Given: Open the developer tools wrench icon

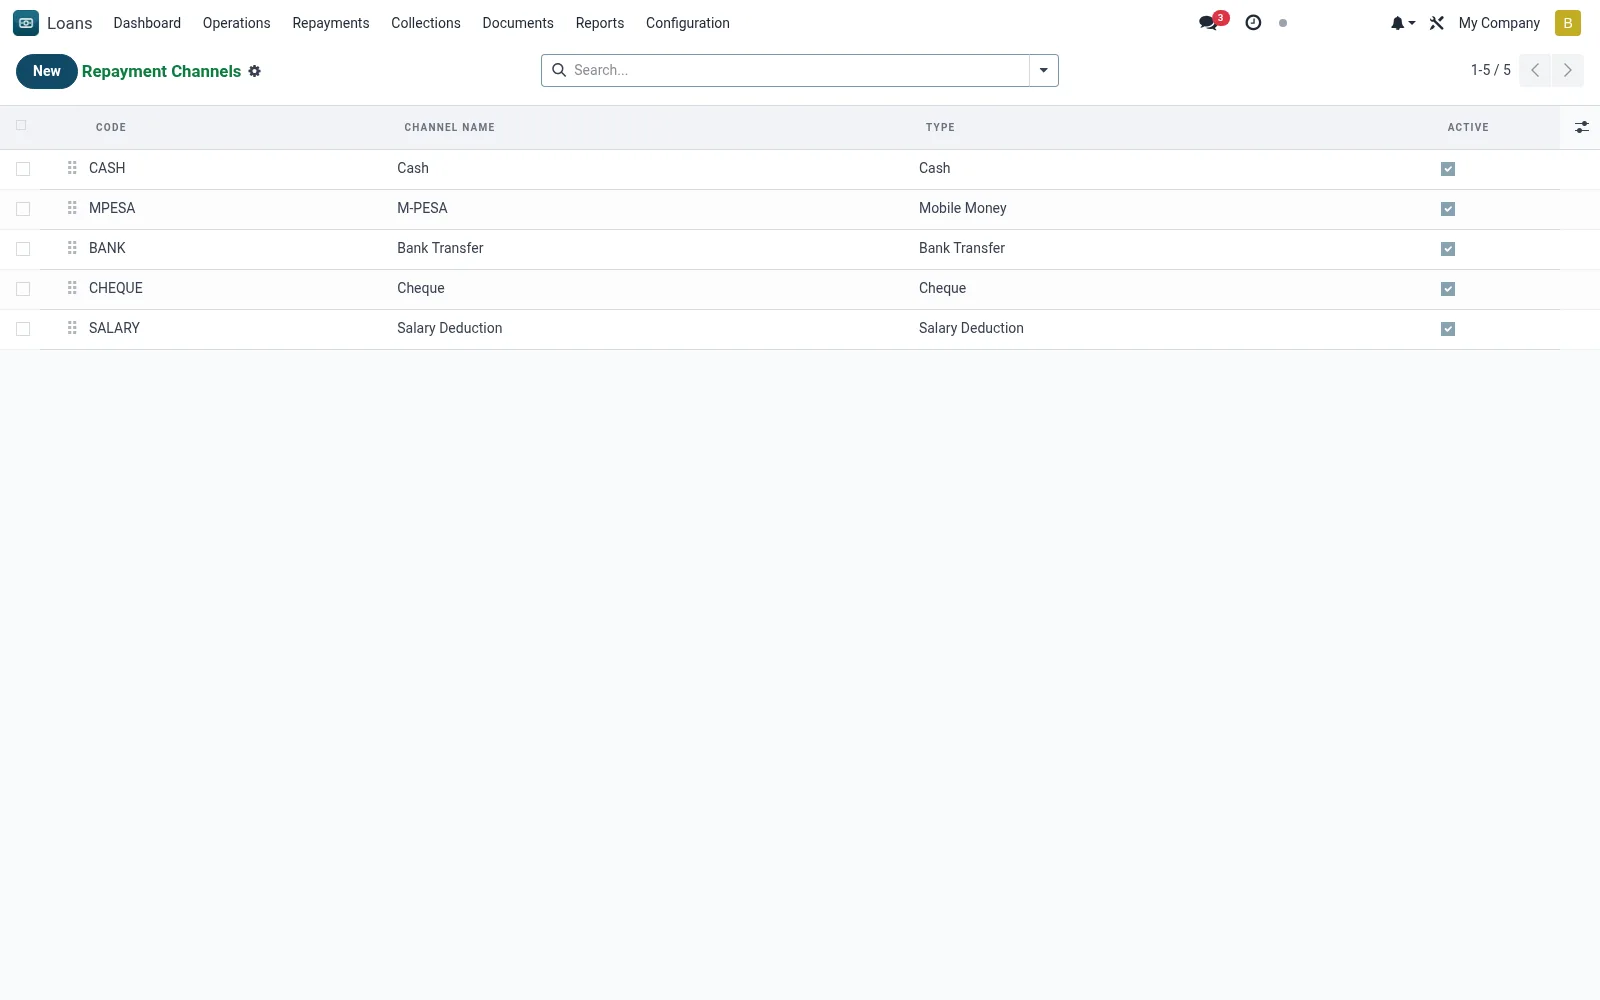Looking at the screenshot, I should [x=1437, y=23].
